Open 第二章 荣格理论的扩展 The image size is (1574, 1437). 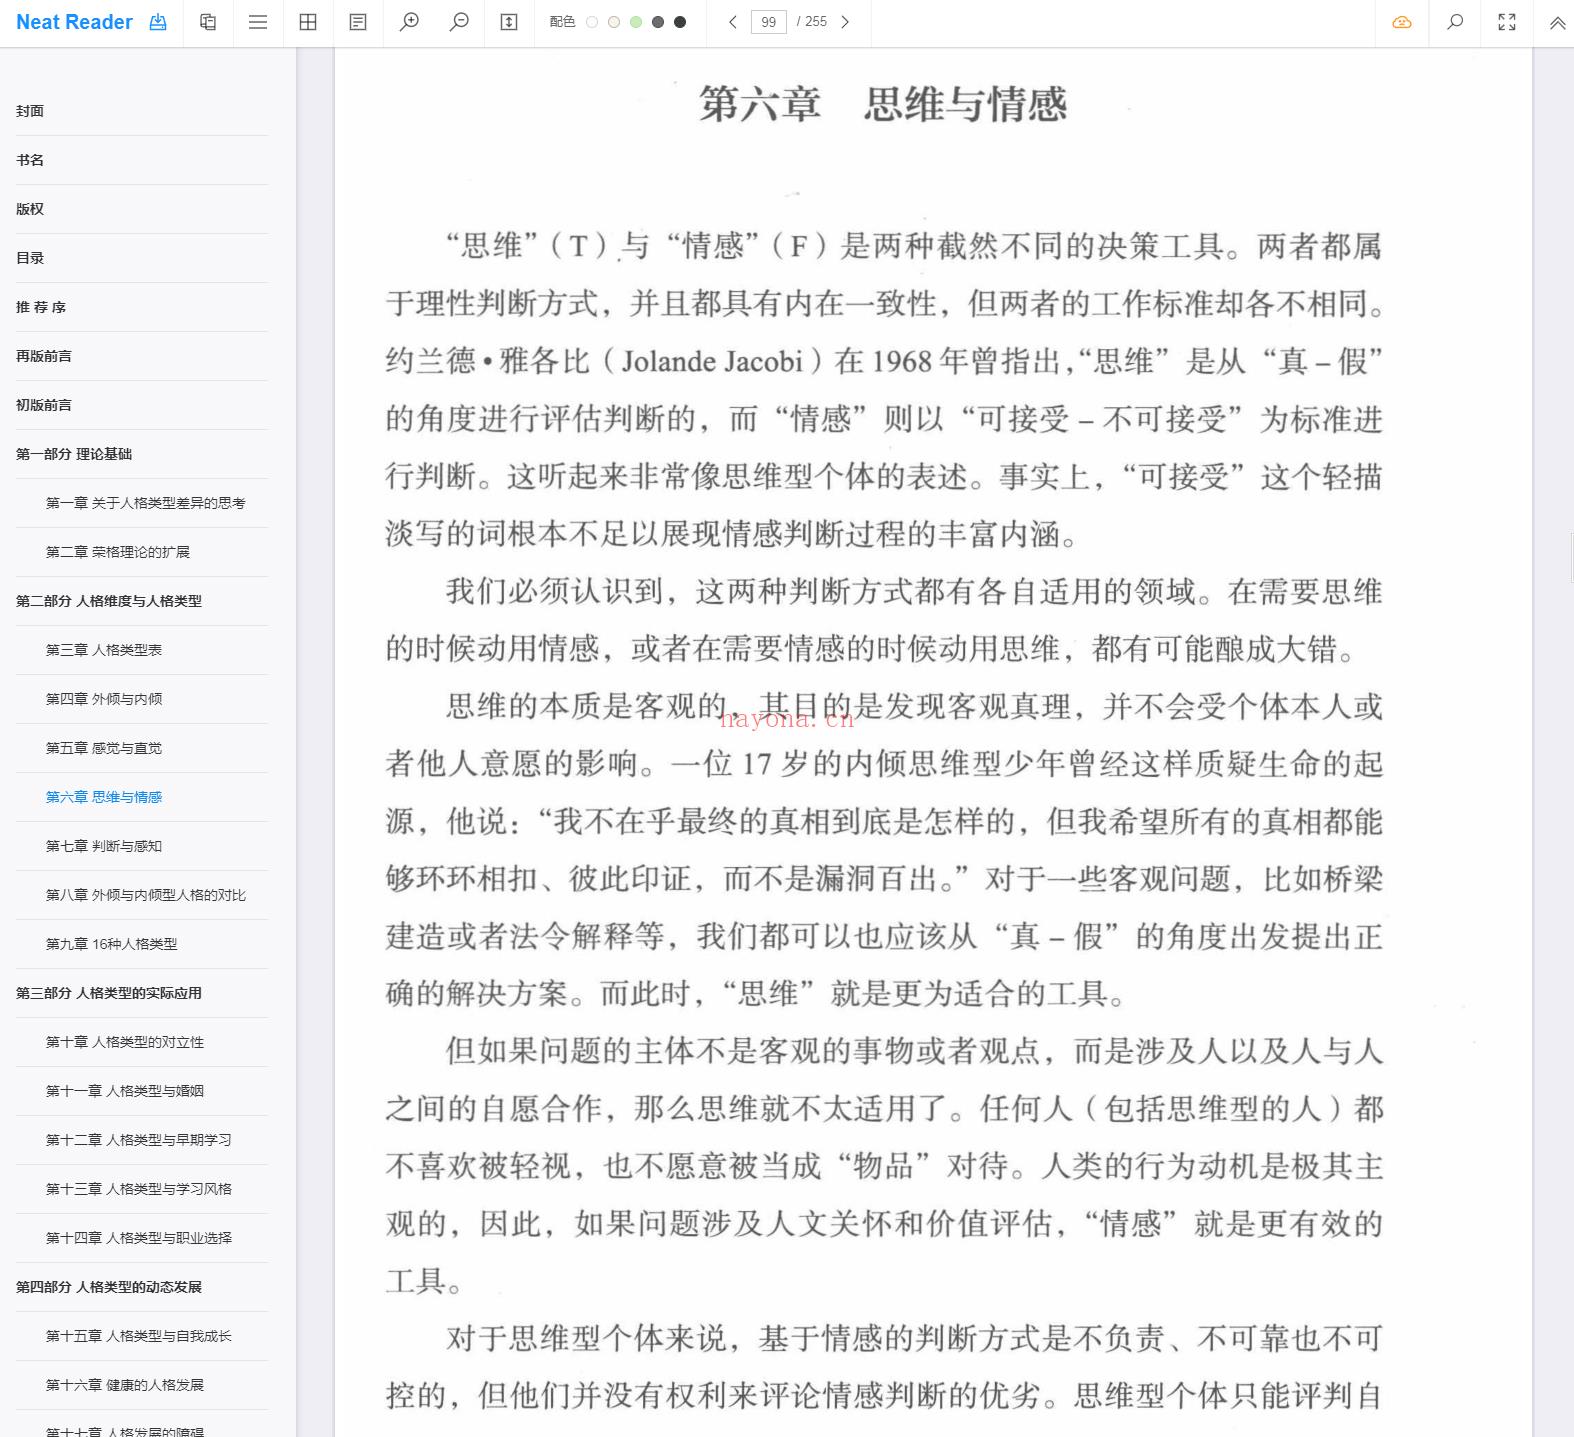(118, 552)
